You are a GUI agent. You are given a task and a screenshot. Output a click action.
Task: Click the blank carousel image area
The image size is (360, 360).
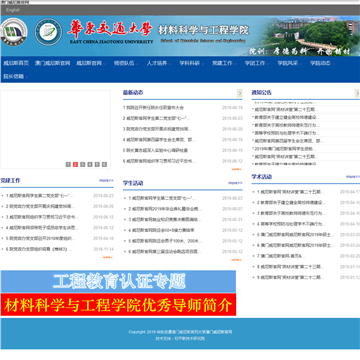click(55, 129)
